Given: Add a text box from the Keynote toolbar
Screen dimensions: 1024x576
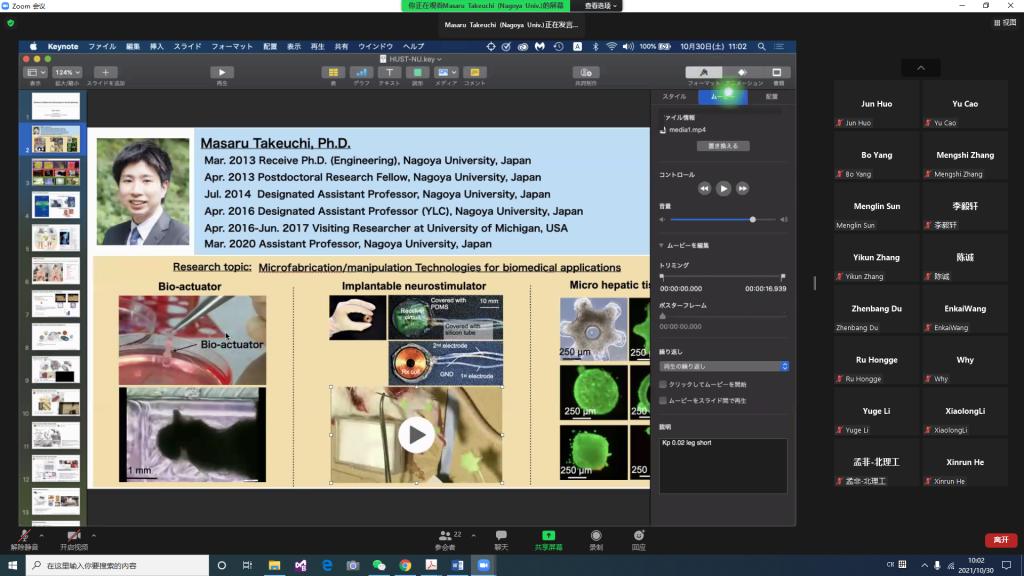Looking at the screenshot, I should pyautogui.click(x=389, y=73).
